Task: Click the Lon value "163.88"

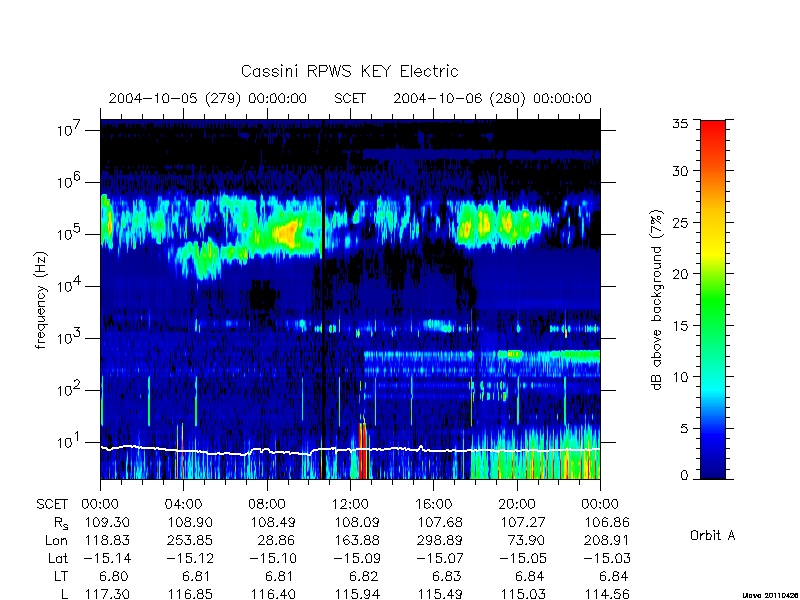Action: pyautogui.click(x=357, y=540)
